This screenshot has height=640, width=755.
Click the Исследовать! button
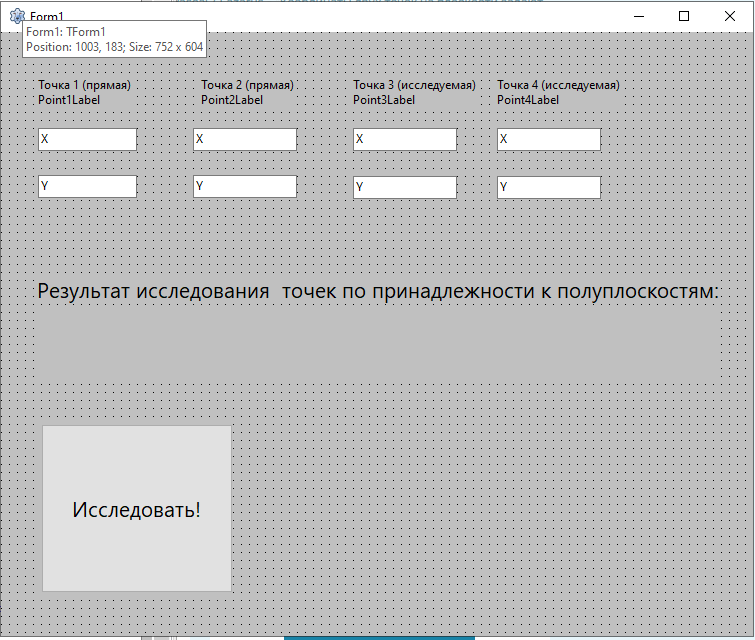pyautogui.click(x=137, y=508)
